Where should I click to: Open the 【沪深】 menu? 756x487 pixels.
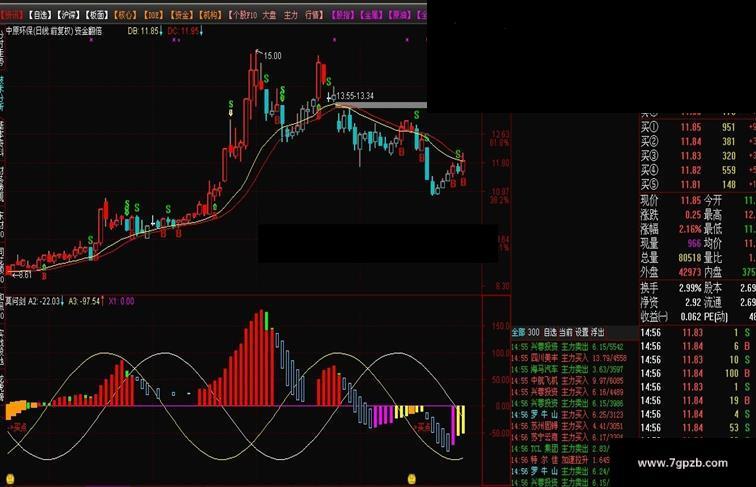pyautogui.click(x=68, y=15)
